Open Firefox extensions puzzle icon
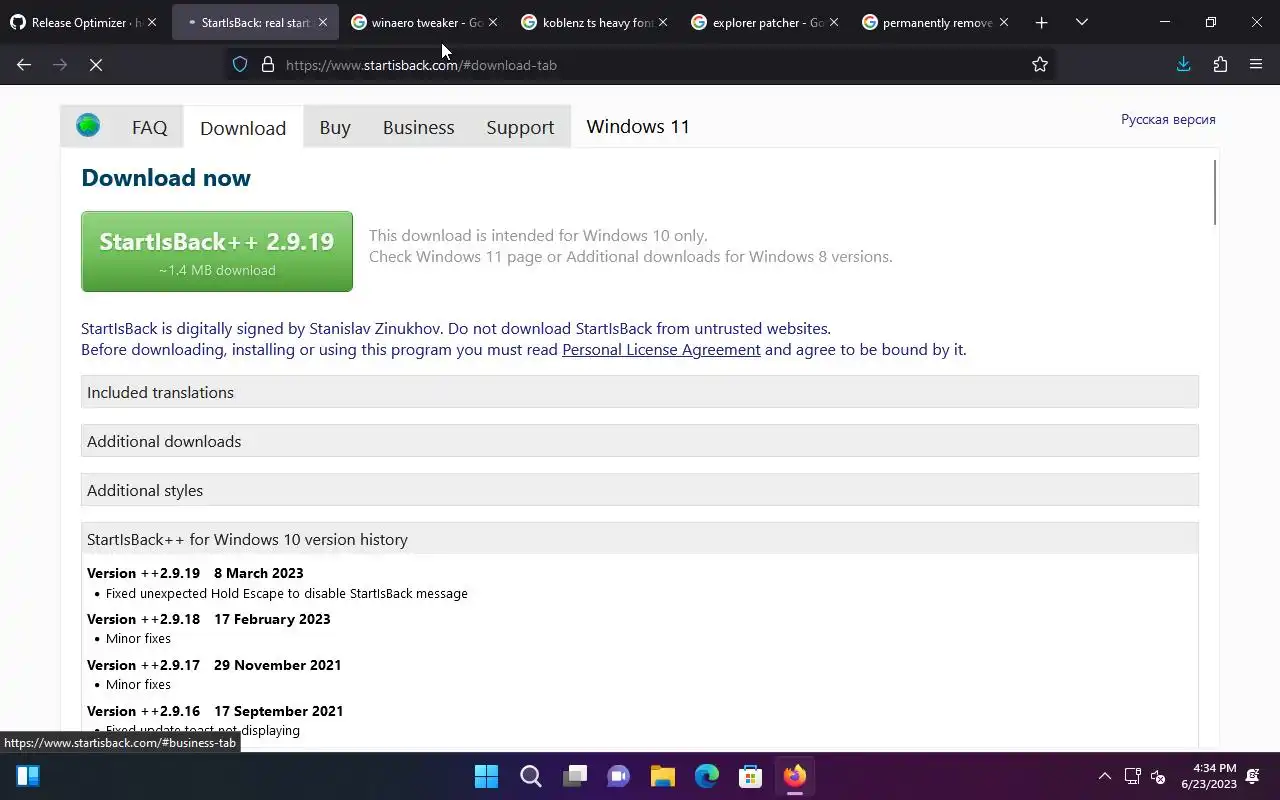The image size is (1280, 800). click(1220, 65)
